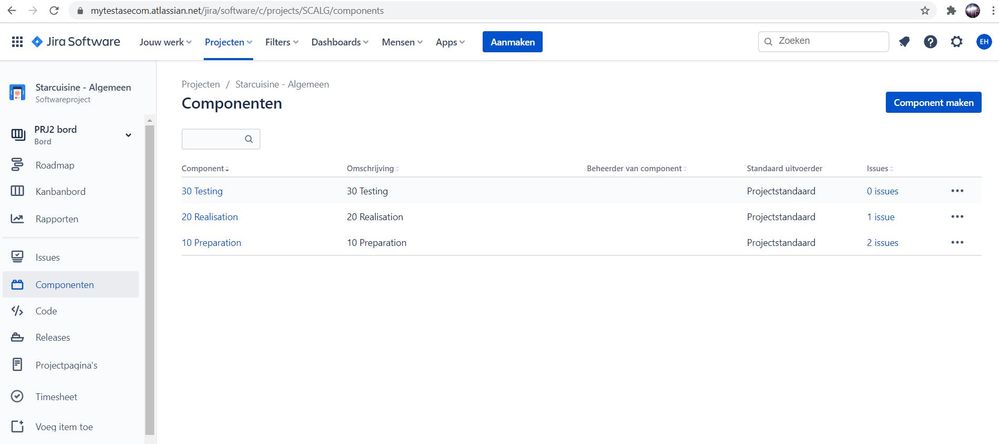Screen dimensions: 999x444
Task: Open the 2 issues link
Action: pyautogui.click(x=882, y=243)
